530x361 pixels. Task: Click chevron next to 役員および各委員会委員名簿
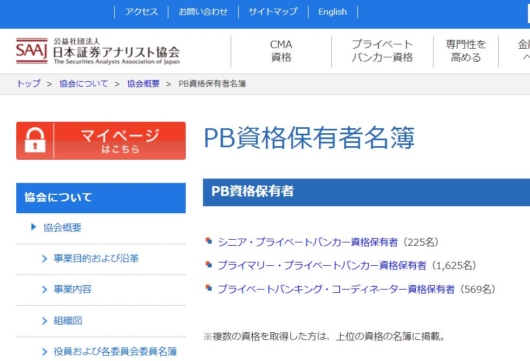44,352
